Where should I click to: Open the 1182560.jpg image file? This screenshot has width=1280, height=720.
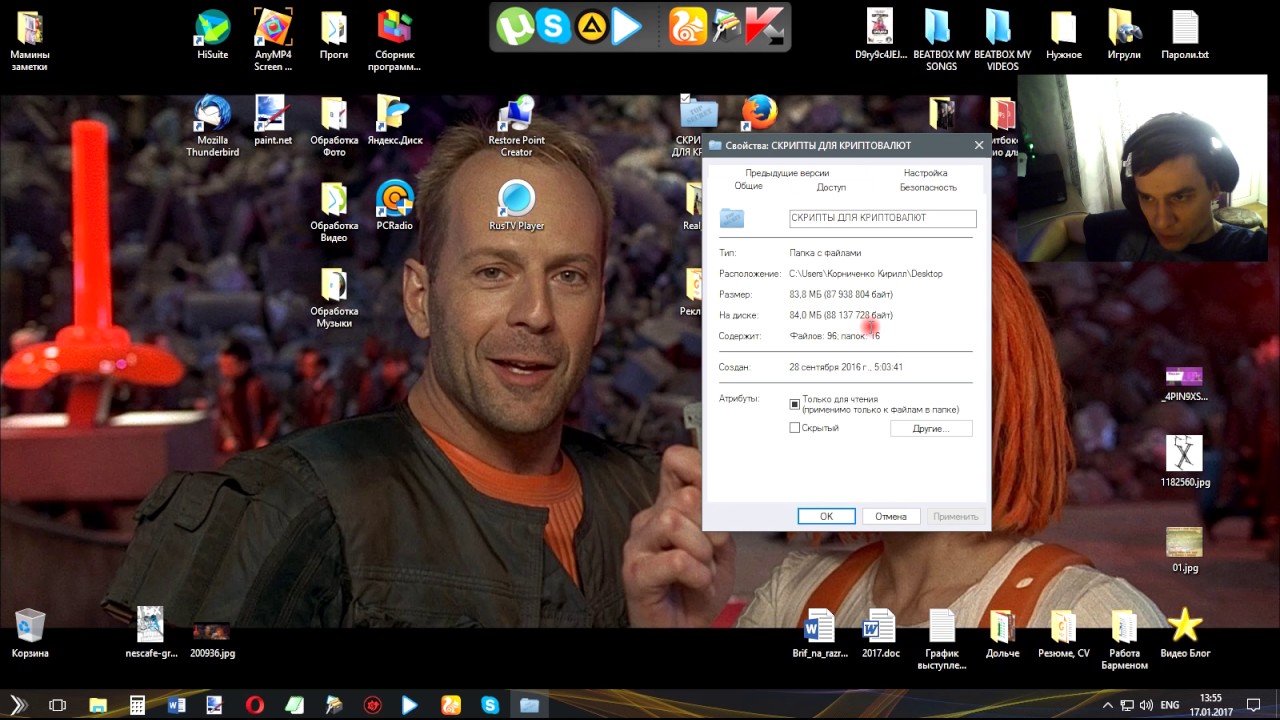pos(1185,461)
